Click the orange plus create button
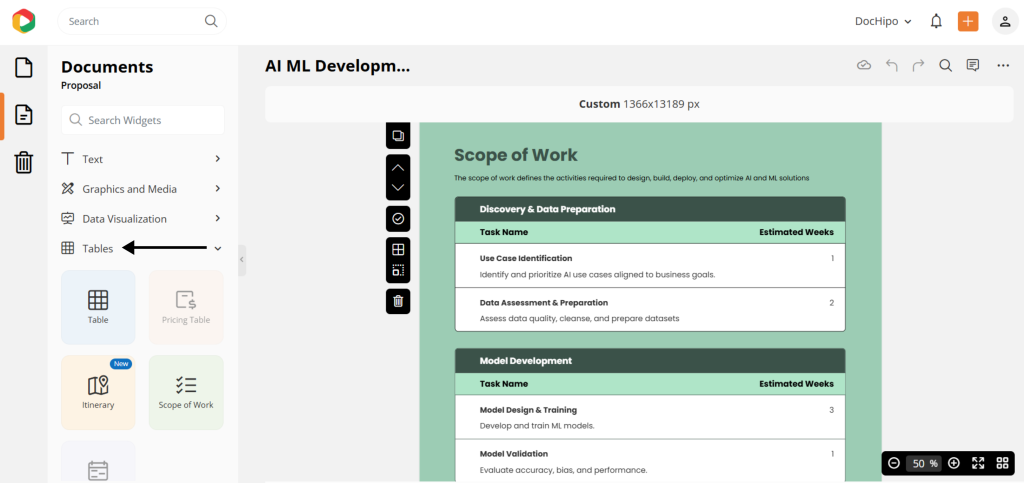1024x483 pixels. click(x=968, y=22)
